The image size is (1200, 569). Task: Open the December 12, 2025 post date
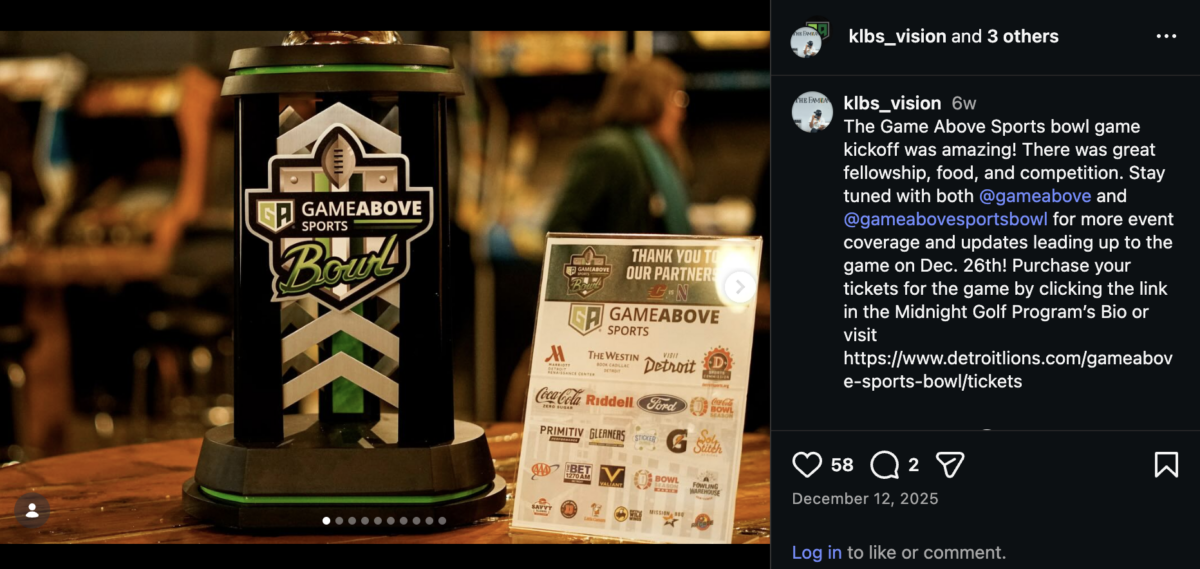click(865, 499)
